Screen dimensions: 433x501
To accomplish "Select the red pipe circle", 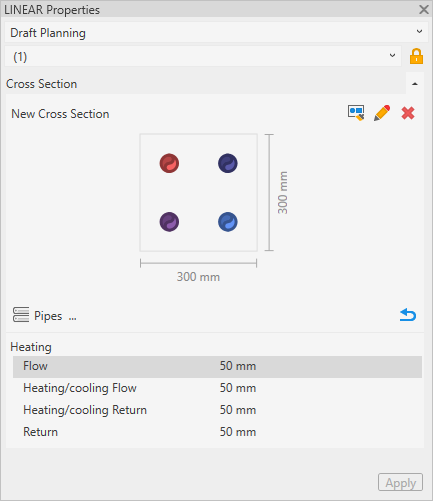I will [x=169, y=163].
